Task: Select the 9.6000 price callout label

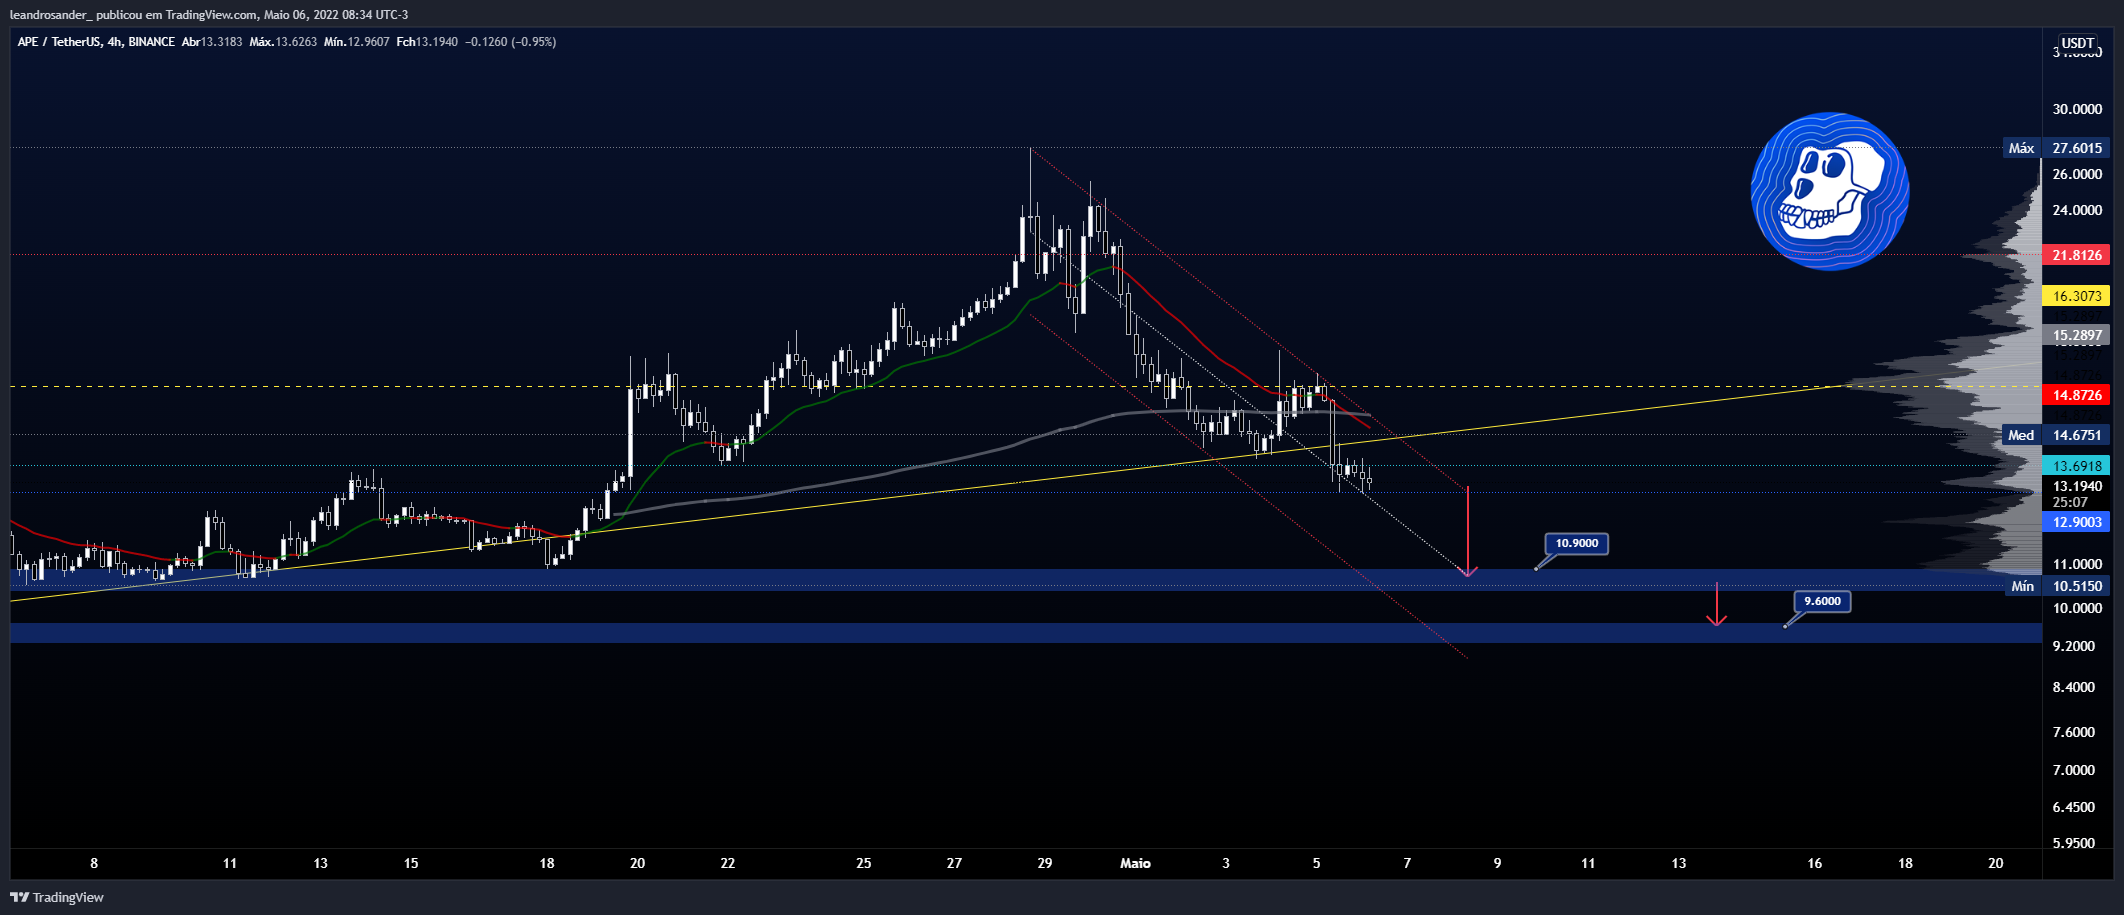Action: pos(1822,601)
